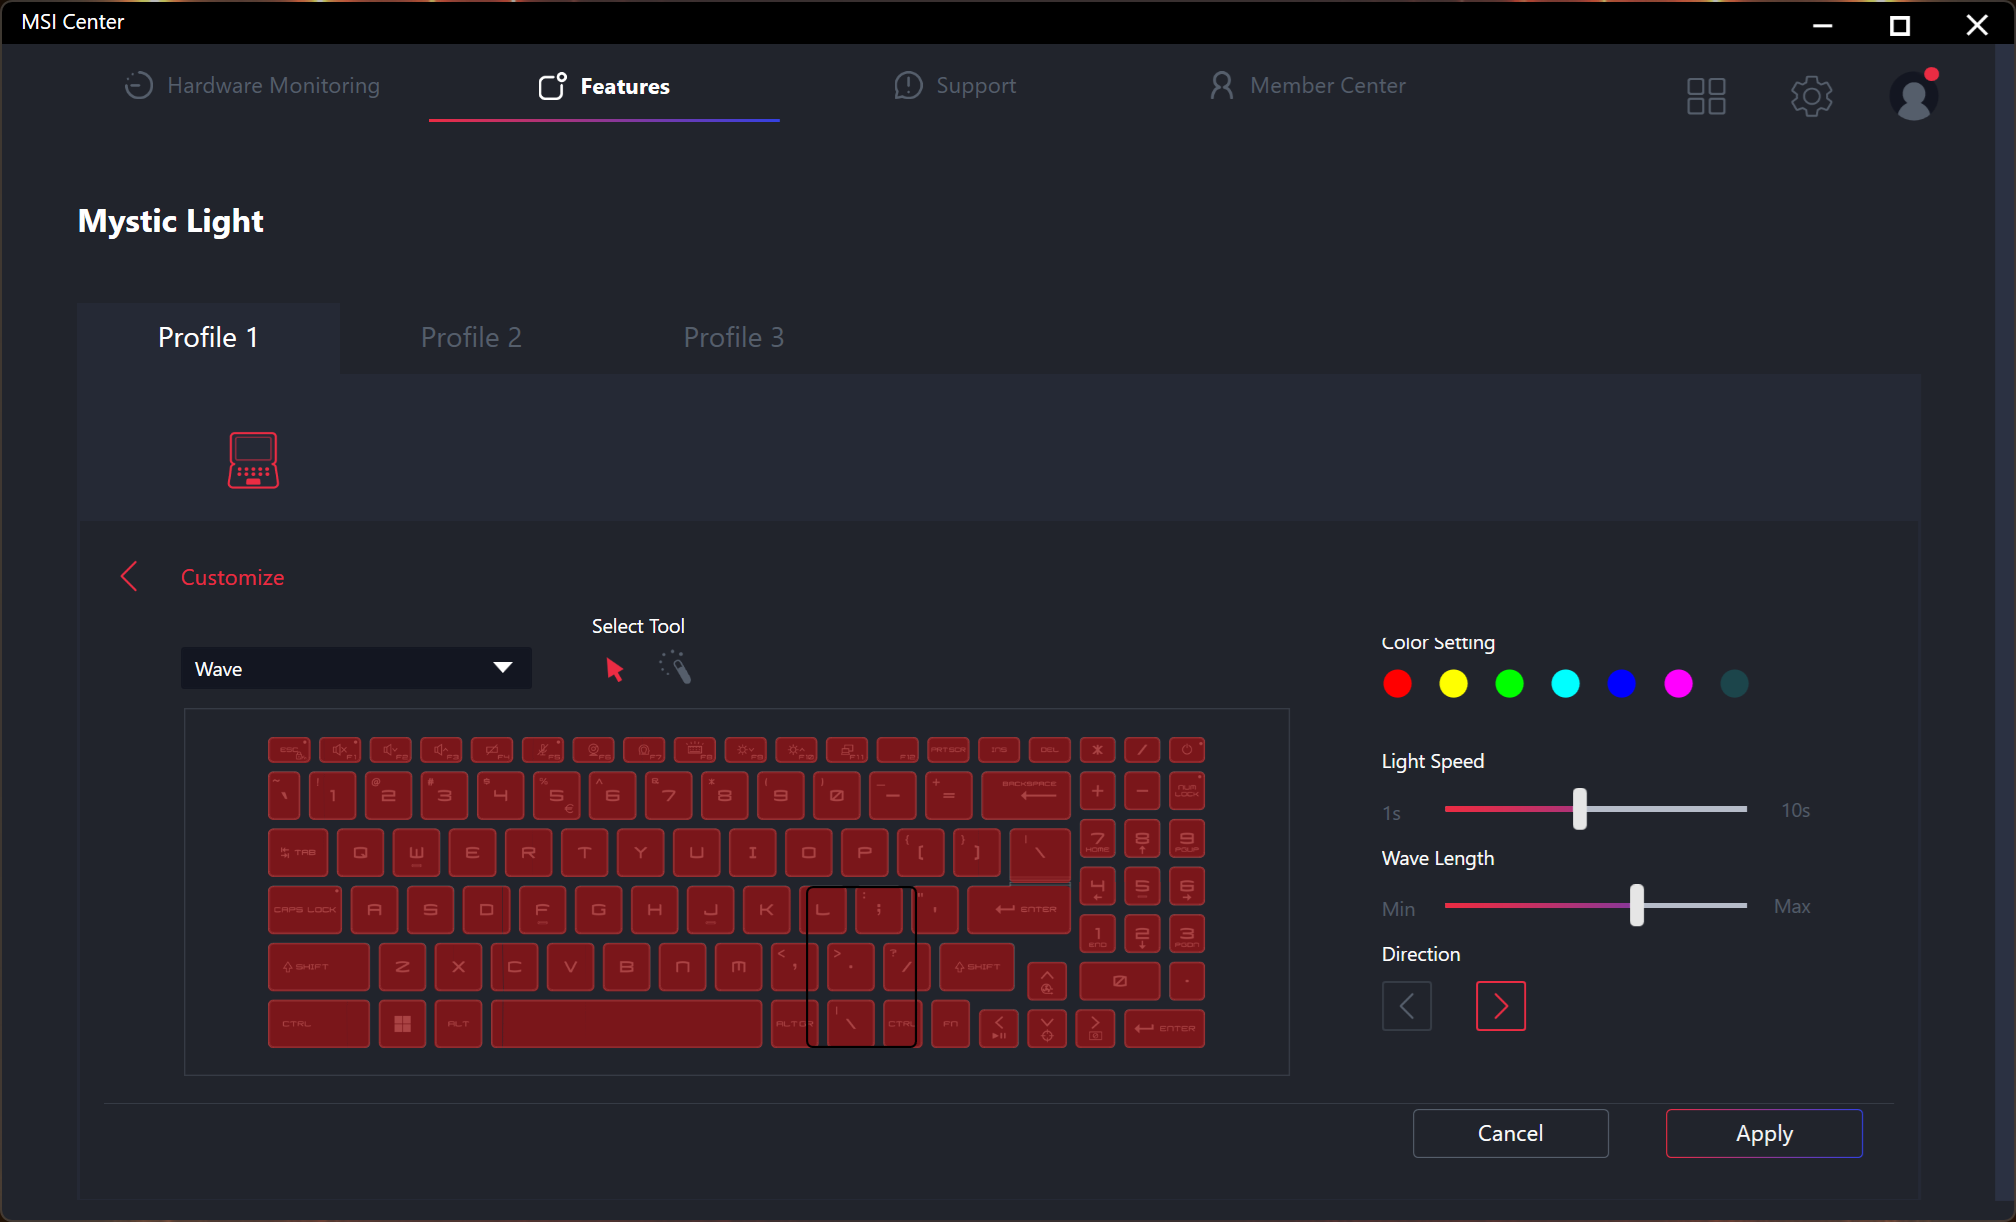Pick the green color swatch
Screen dimensions: 2016x1222
tap(1509, 684)
